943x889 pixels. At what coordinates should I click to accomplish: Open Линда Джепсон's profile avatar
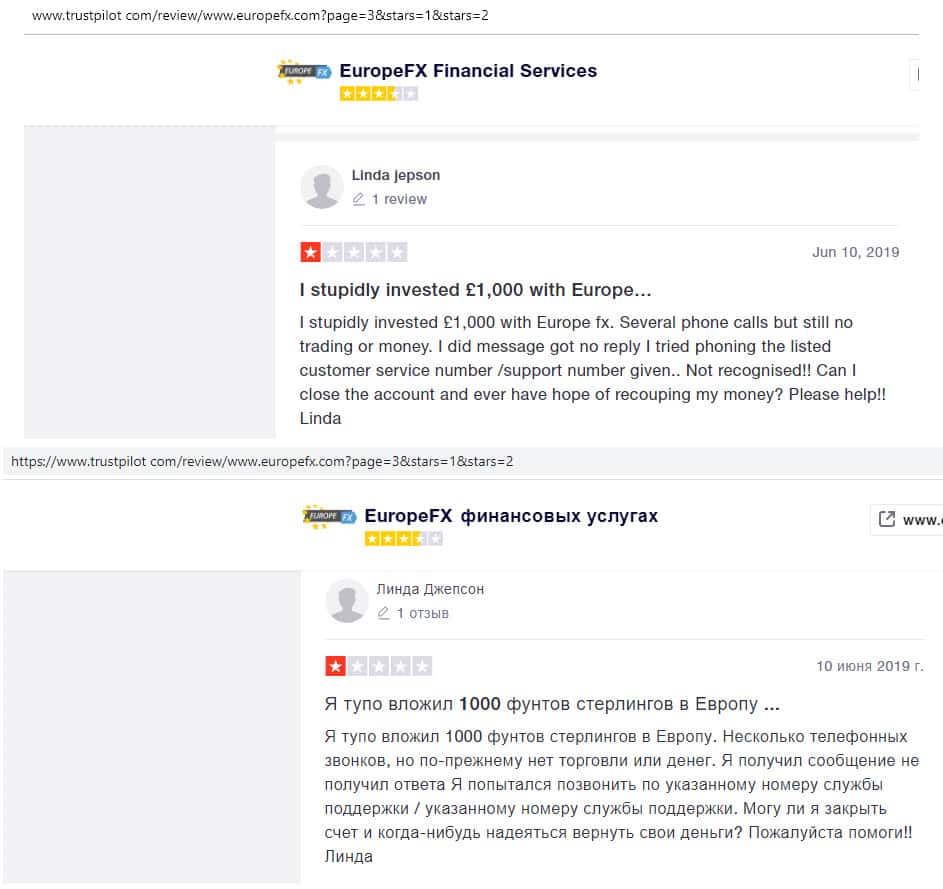click(x=347, y=601)
